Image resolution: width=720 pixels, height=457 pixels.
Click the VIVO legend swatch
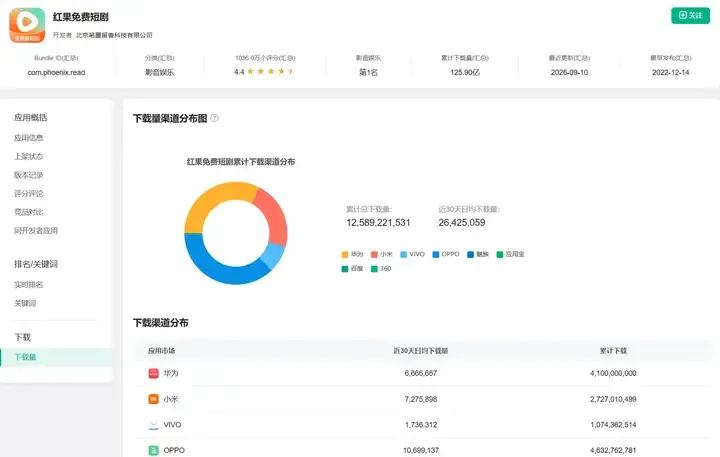click(x=404, y=254)
